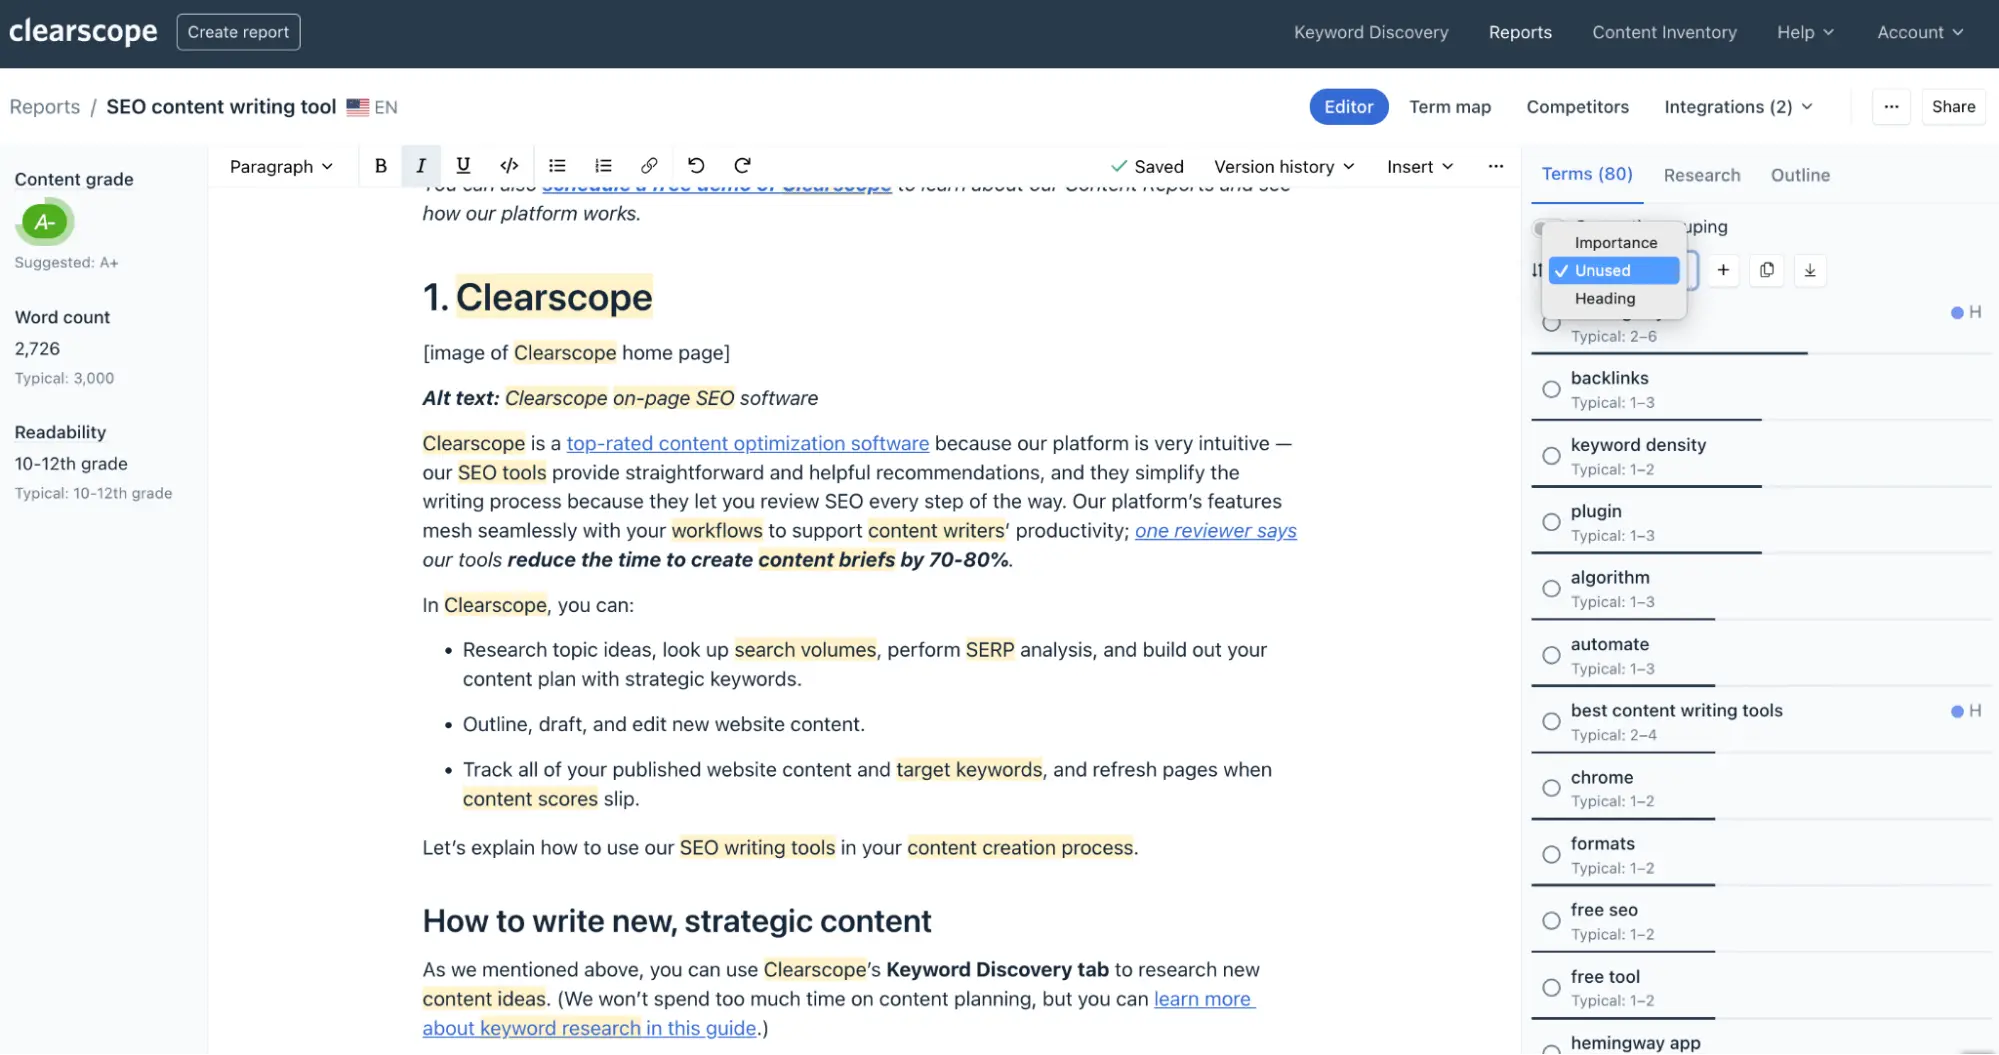Download terms with the download icon
The width and height of the screenshot is (1999, 1055).
click(1810, 270)
